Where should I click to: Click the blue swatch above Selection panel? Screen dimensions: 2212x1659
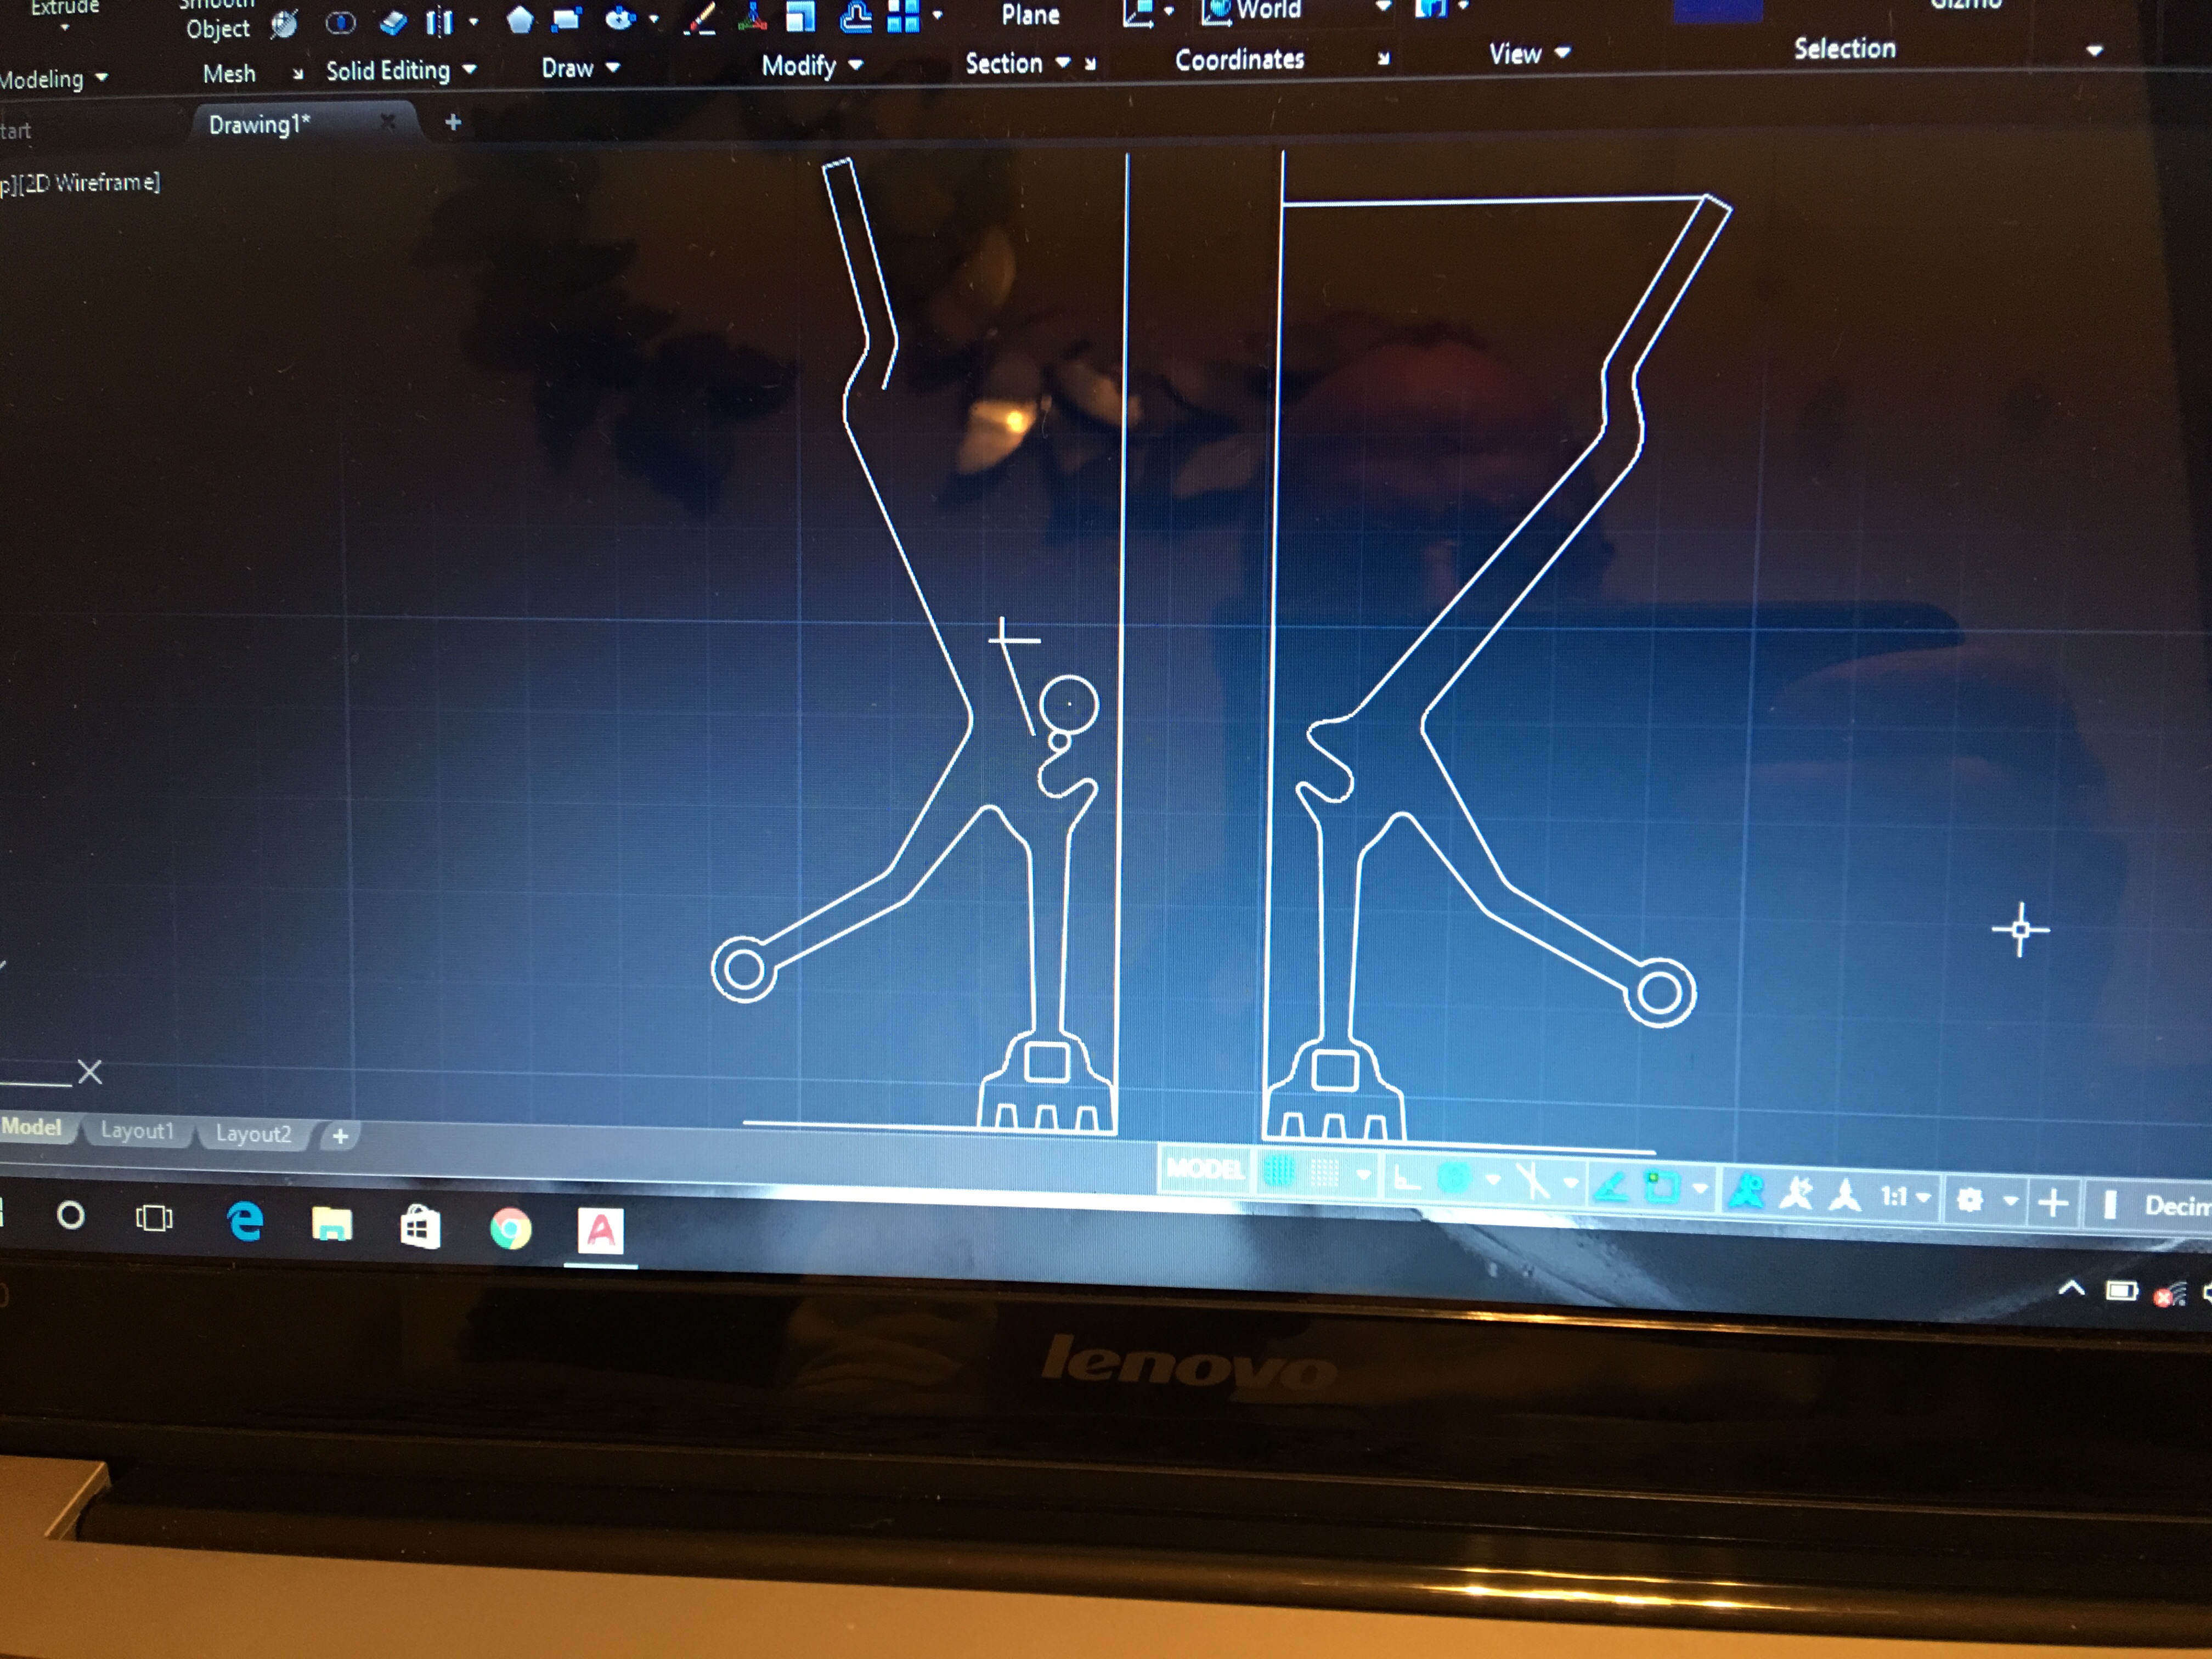[x=1718, y=10]
